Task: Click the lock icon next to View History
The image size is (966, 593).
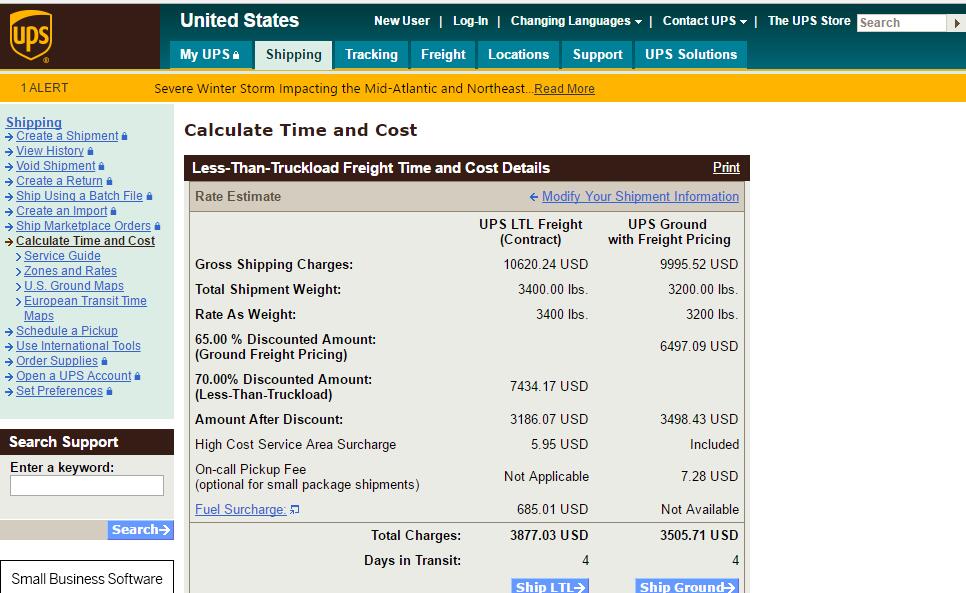Action: pyautogui.click(x=91, y=151)
